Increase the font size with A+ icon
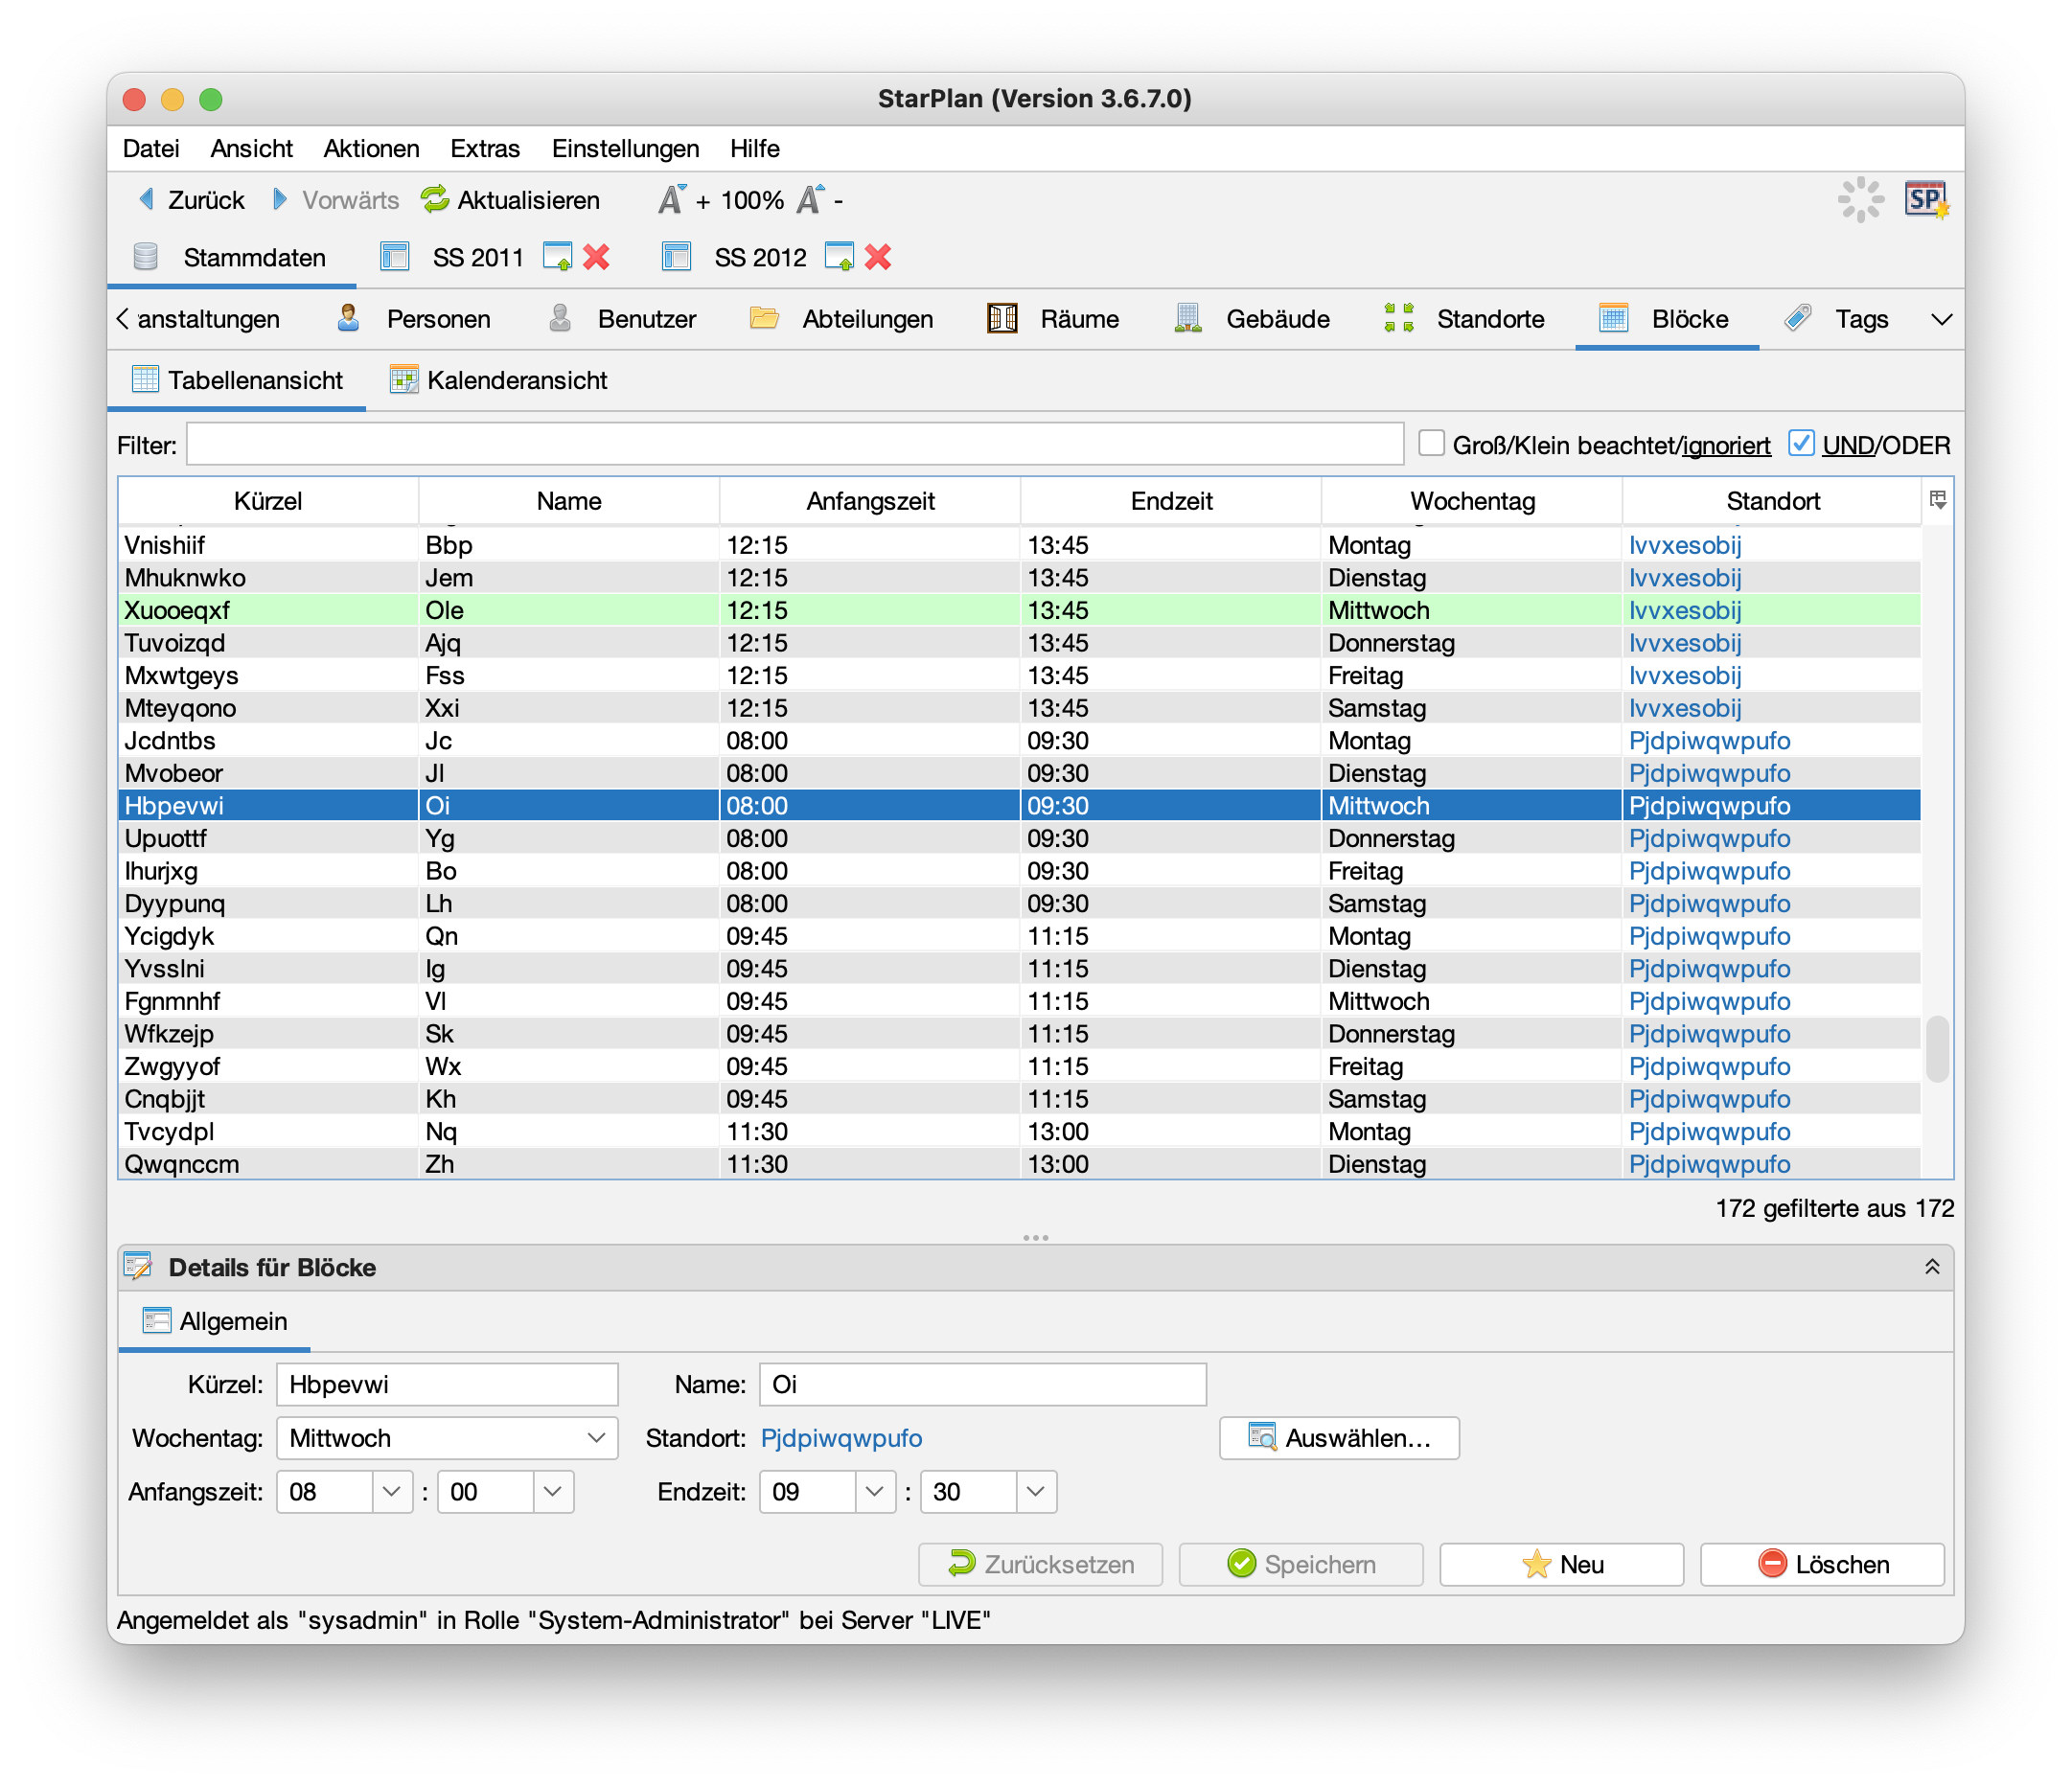The height and width of the screenshot is (1786, 2072). coord(672,200)
